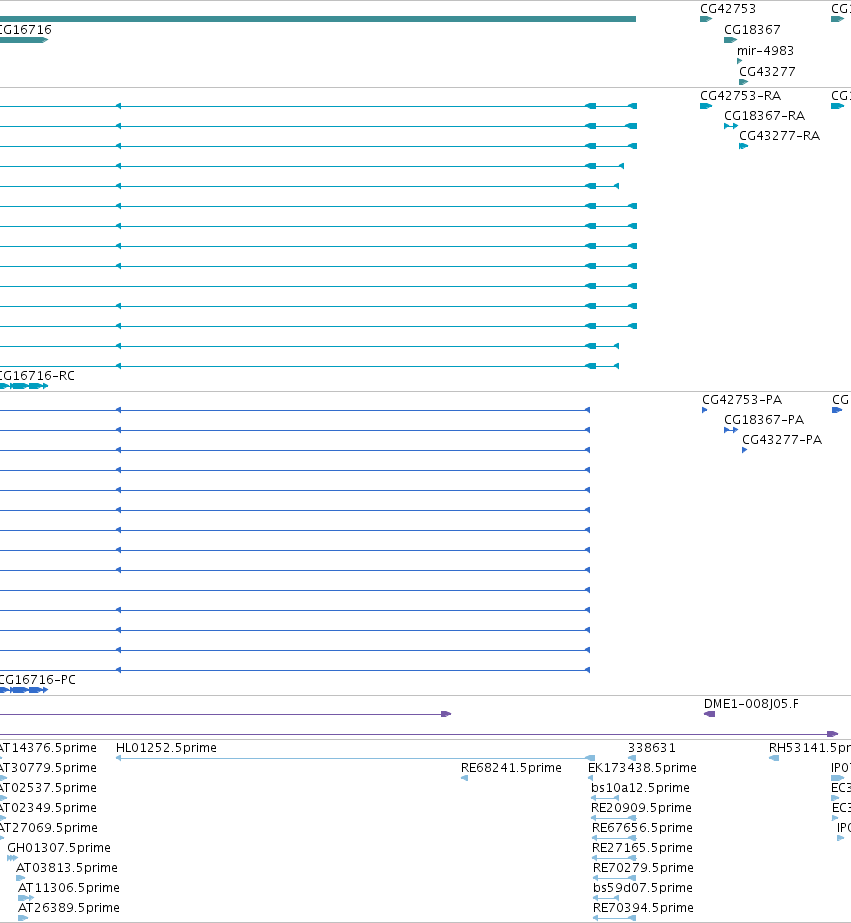This screenshot has height=923, width=851.
Task: Click the AT30779.5prime EST label
Action: coord(48,768)
